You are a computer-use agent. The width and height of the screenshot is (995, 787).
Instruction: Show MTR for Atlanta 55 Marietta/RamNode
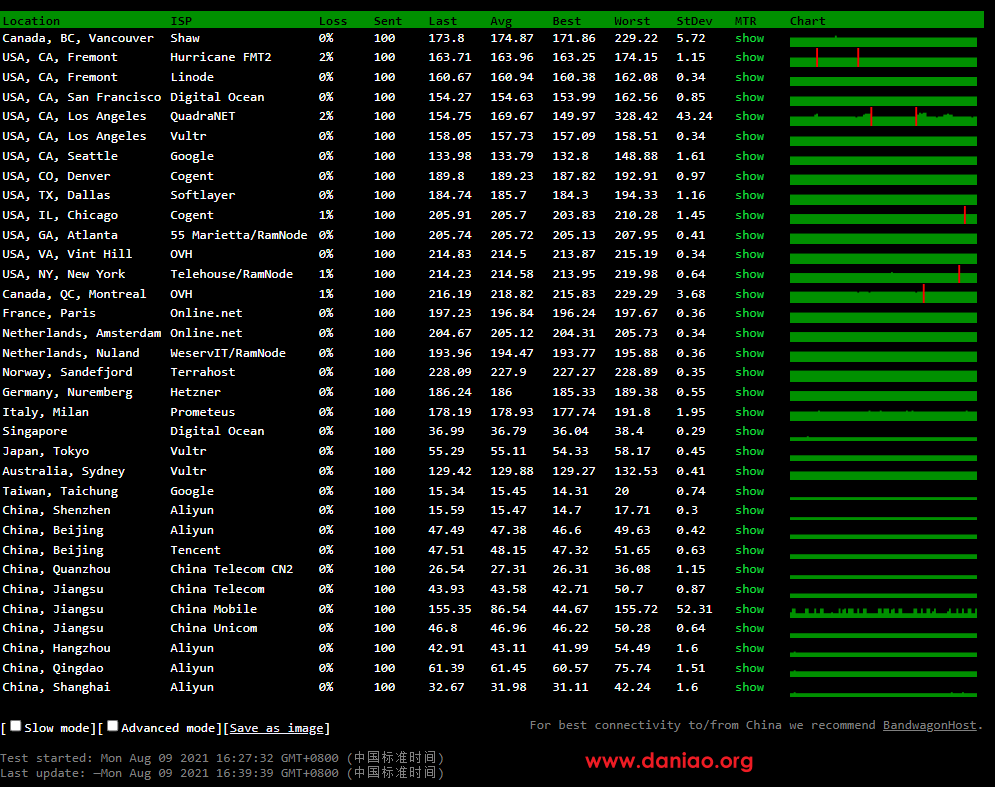749,235
